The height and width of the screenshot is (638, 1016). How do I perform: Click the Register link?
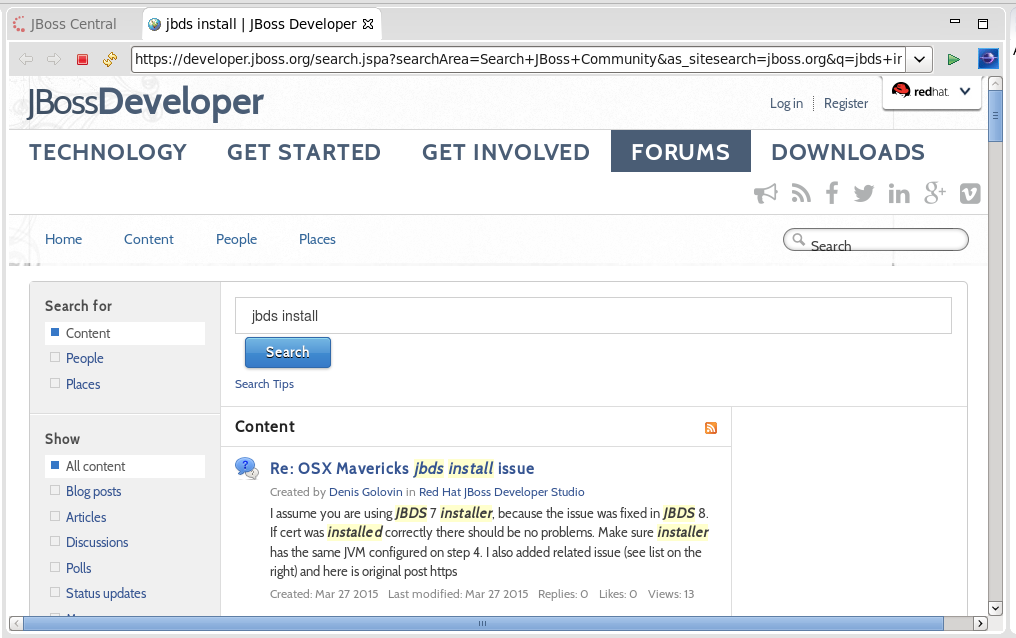coord(846,104)
